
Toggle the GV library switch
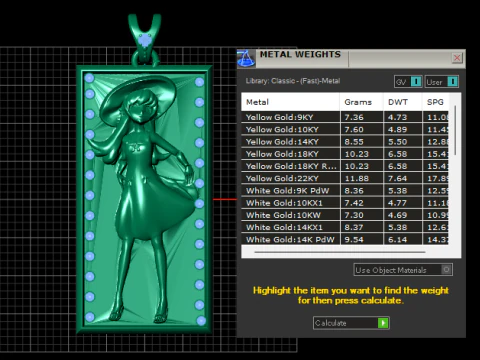pyautogui.click(x=416, y=82)
